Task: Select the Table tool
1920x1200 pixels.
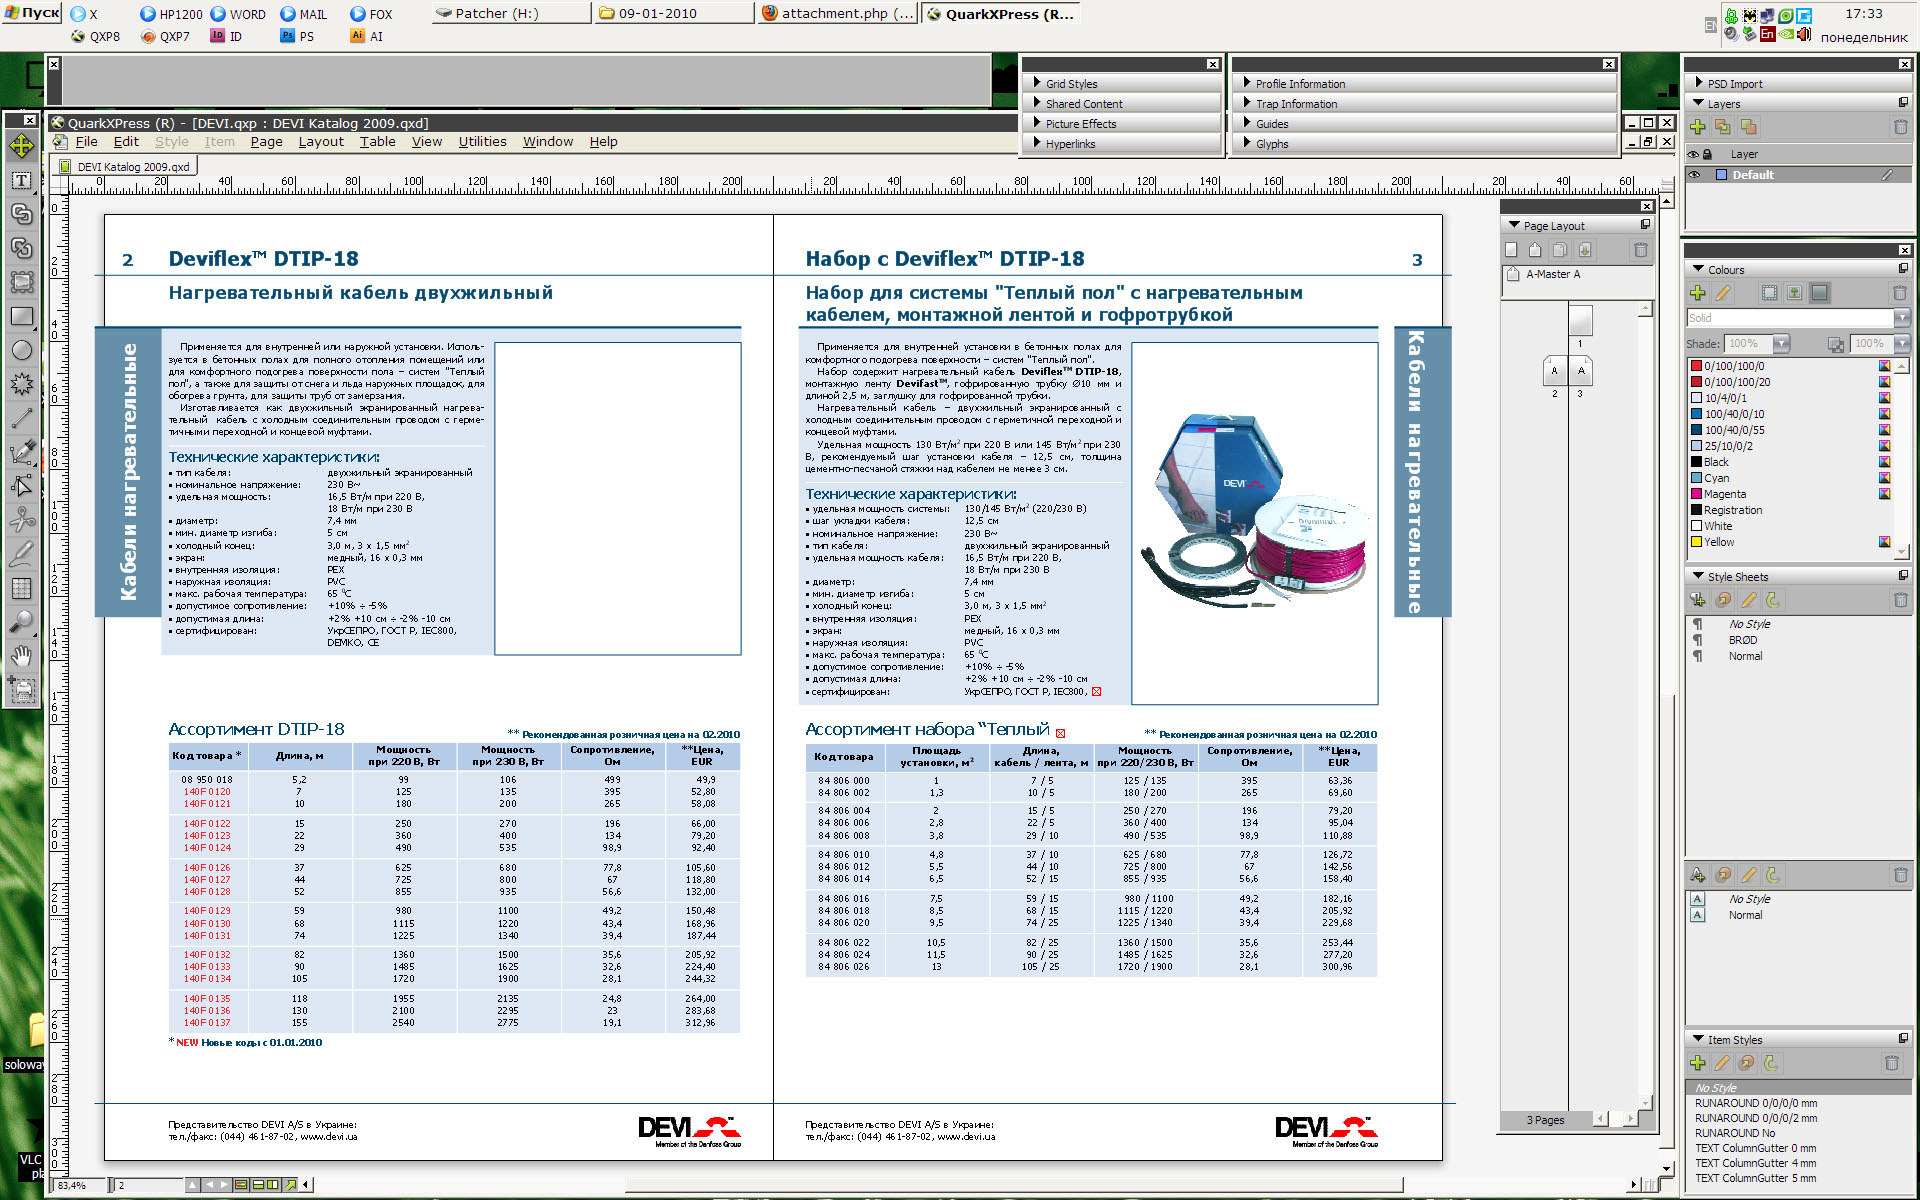Action: pyautogui.click(x=21, y=588)
